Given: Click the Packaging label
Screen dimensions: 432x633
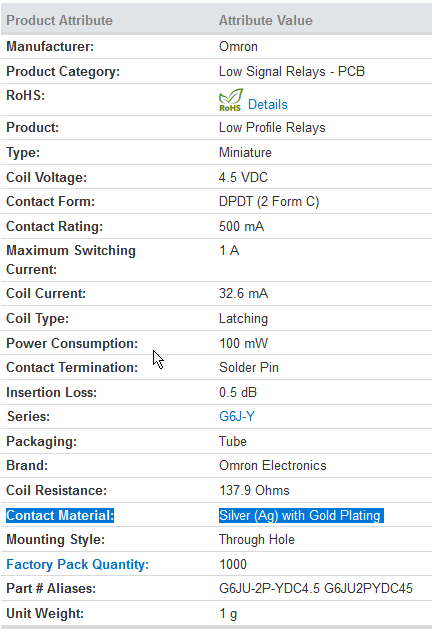Looking at the screenshot, I should pos(42,441).
